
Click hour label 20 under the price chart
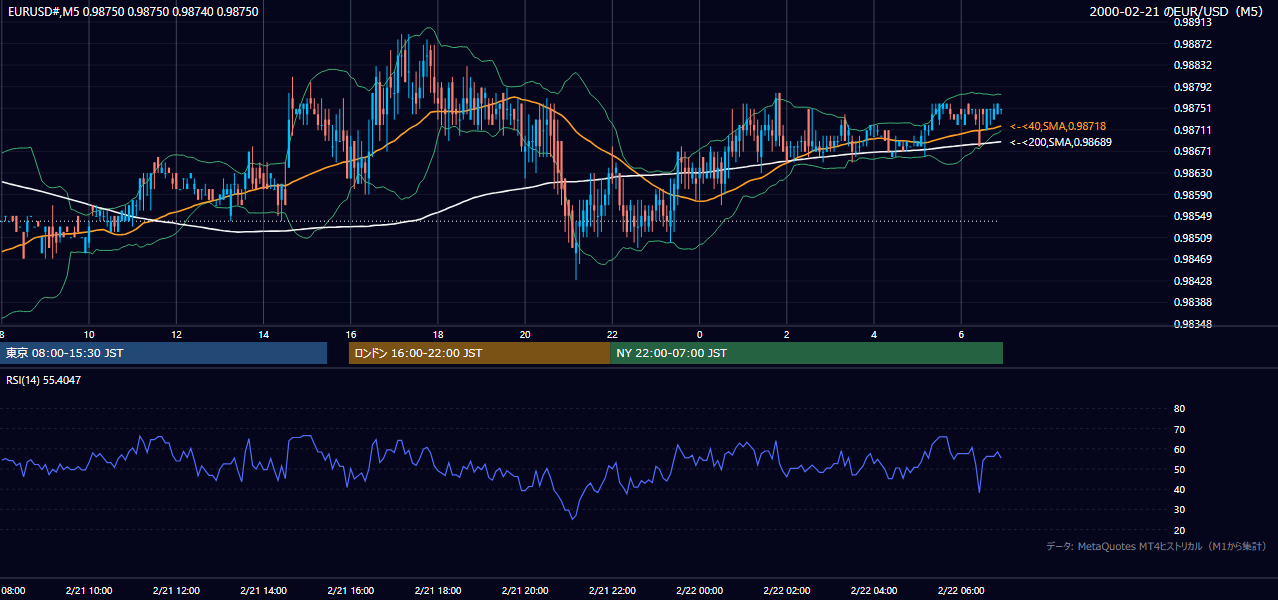pos(525,334)
